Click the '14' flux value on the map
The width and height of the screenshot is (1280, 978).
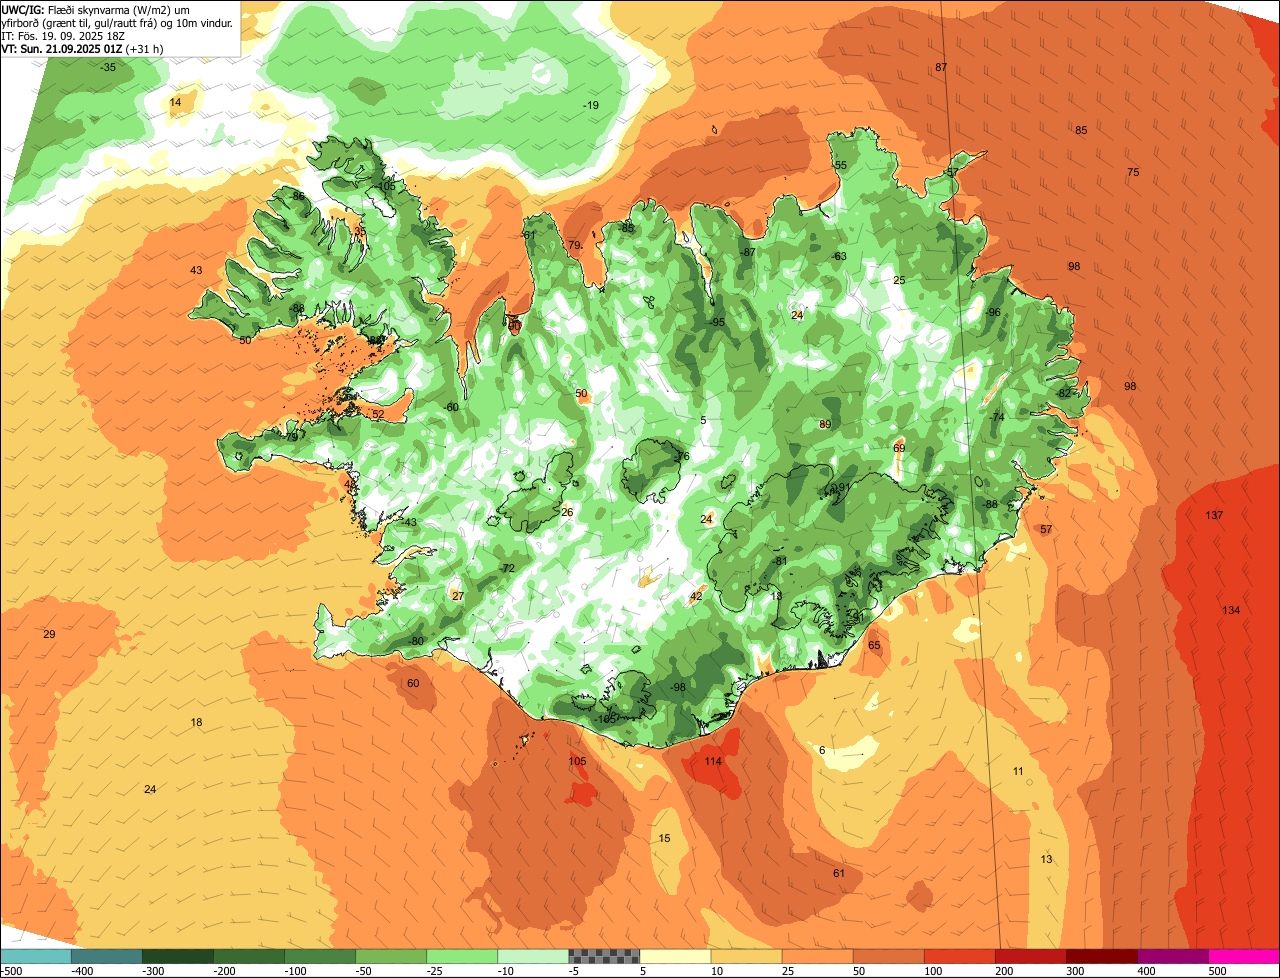pyautogui.click(x=175, y=102)
